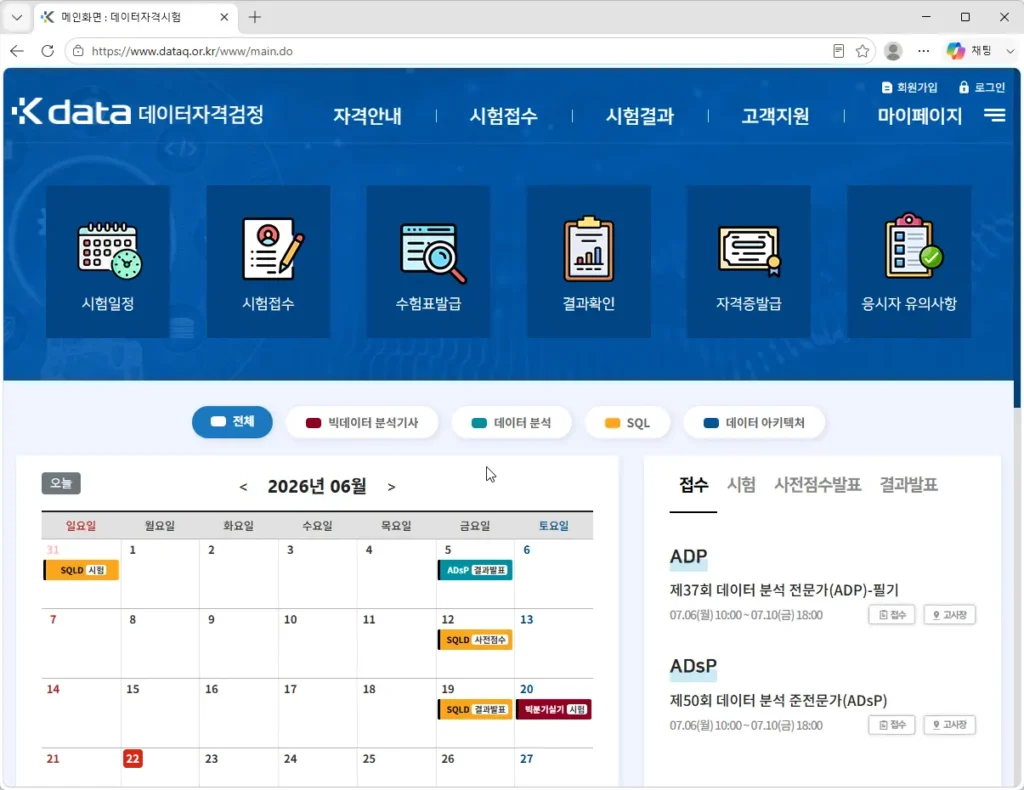The image size is (1024, 790).
Task: Reload the page with refresh icon
Action: point(48,51)
